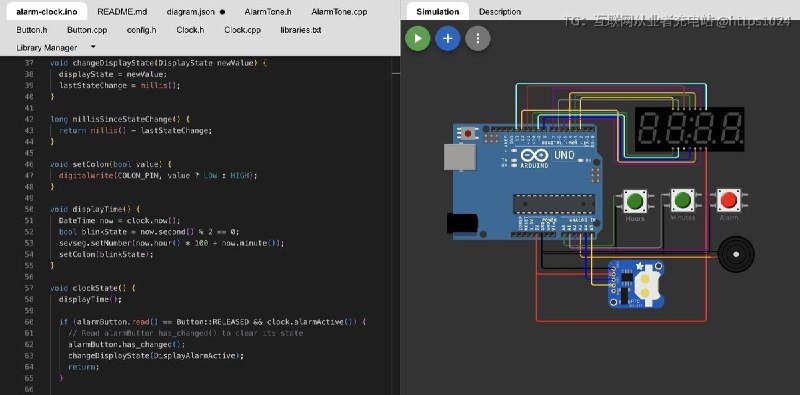Screen dimensions: 800x395
Task: Open the Library Manager tab
Action: pyautogui.click(x=46, y=47)
